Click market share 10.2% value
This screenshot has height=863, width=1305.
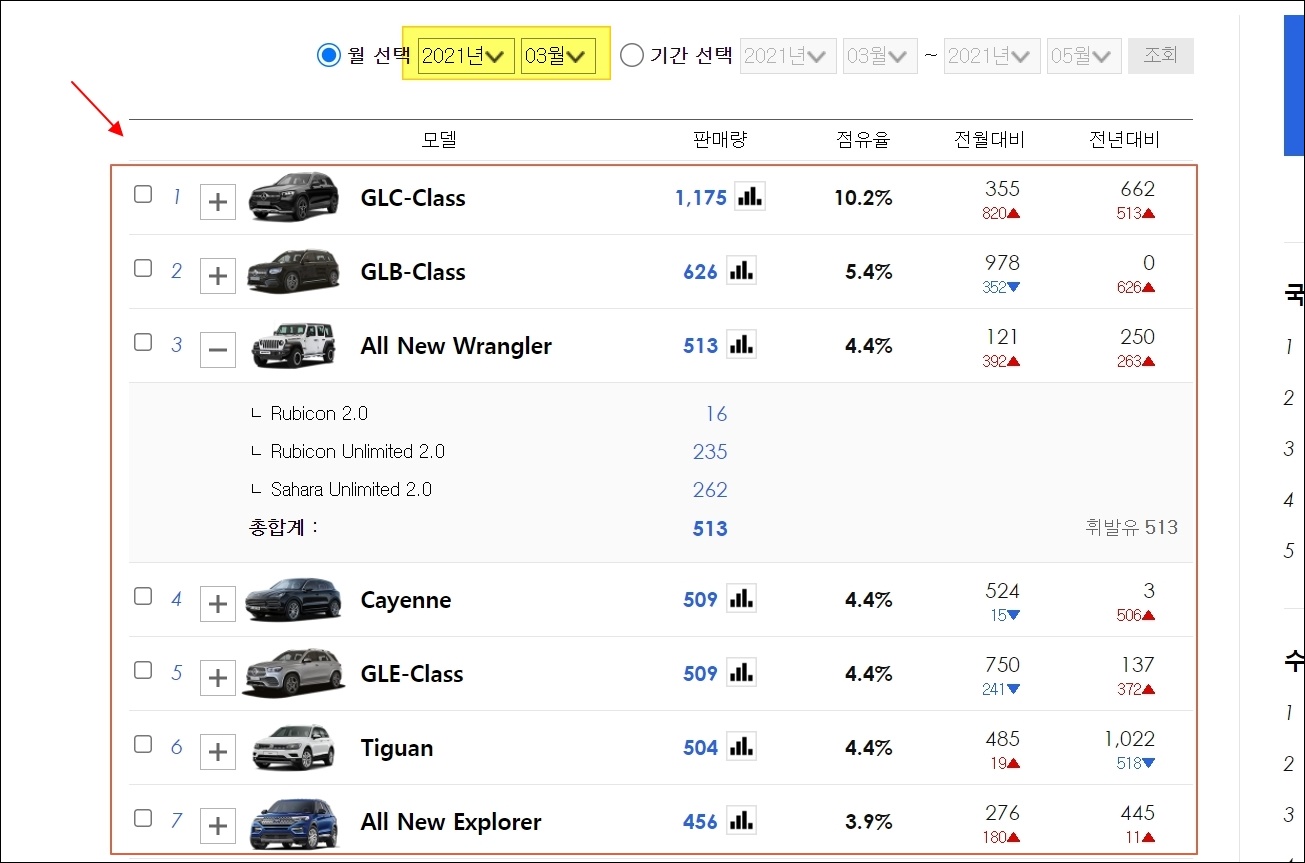pos(863,198)
